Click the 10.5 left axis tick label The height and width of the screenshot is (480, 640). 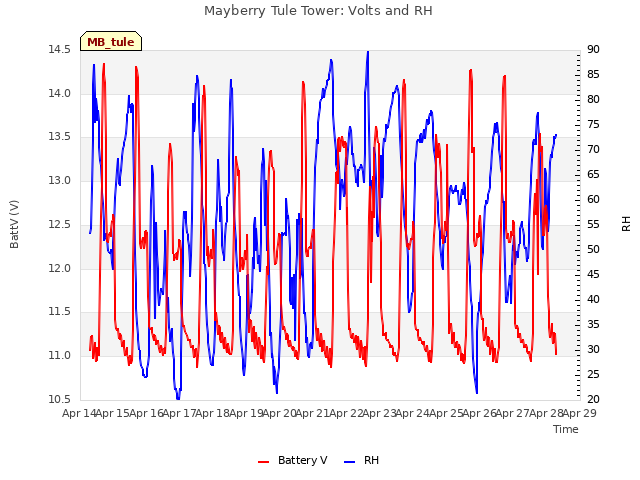pos(60,399)
